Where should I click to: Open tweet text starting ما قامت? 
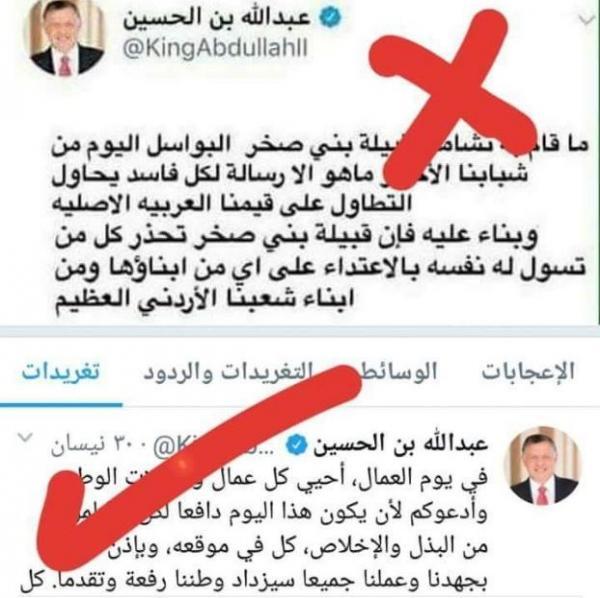click(x=320, y=225)
